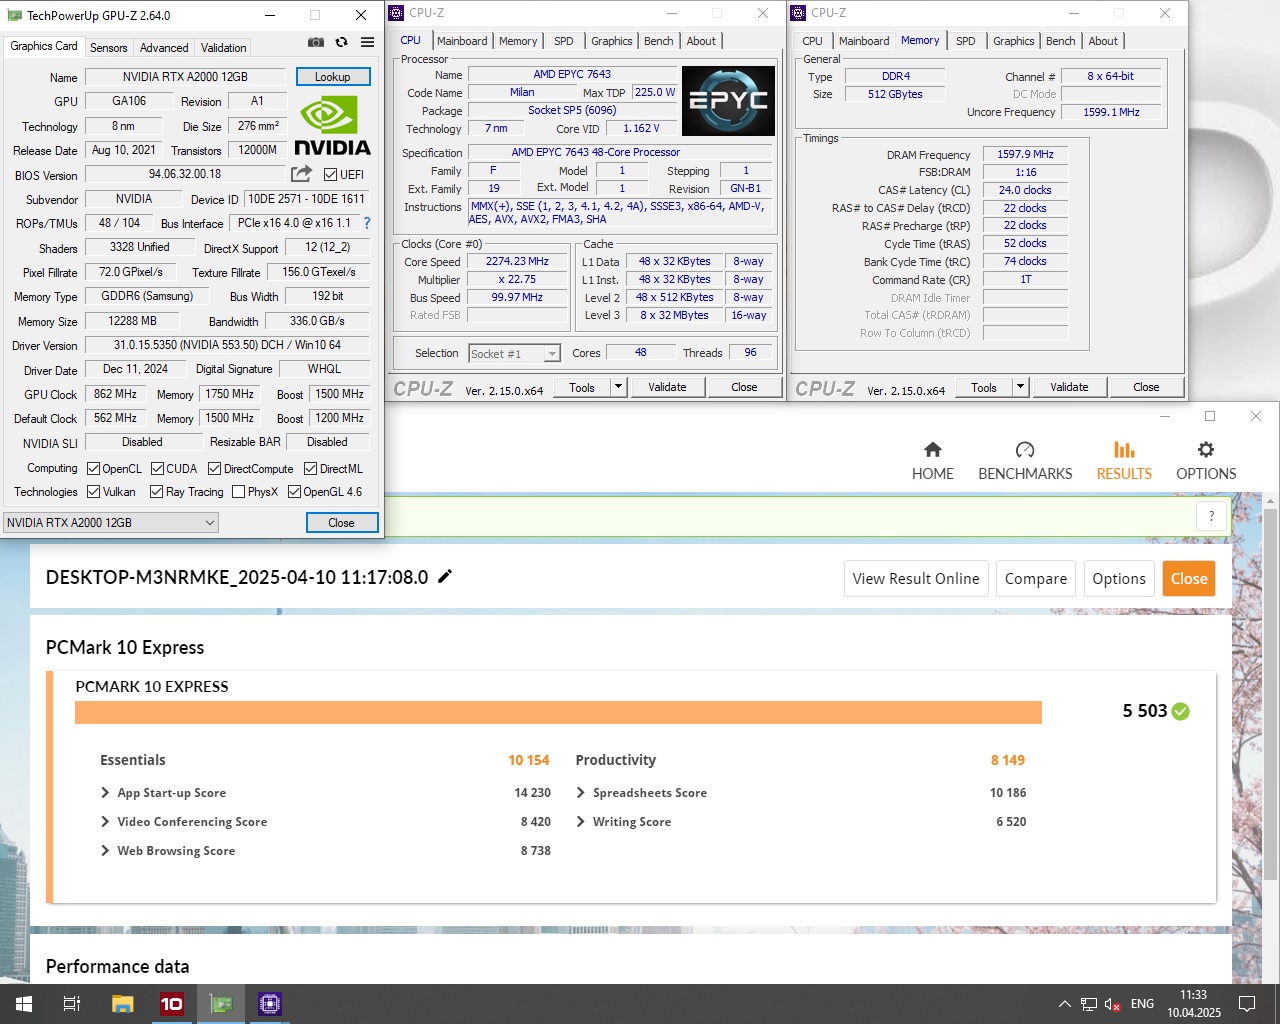This screenshot has height=1024, width=1280.
Task: Toggle the OpenGL 4.6 checkbox
Action: pyautogui.click(x=295, y=491)
